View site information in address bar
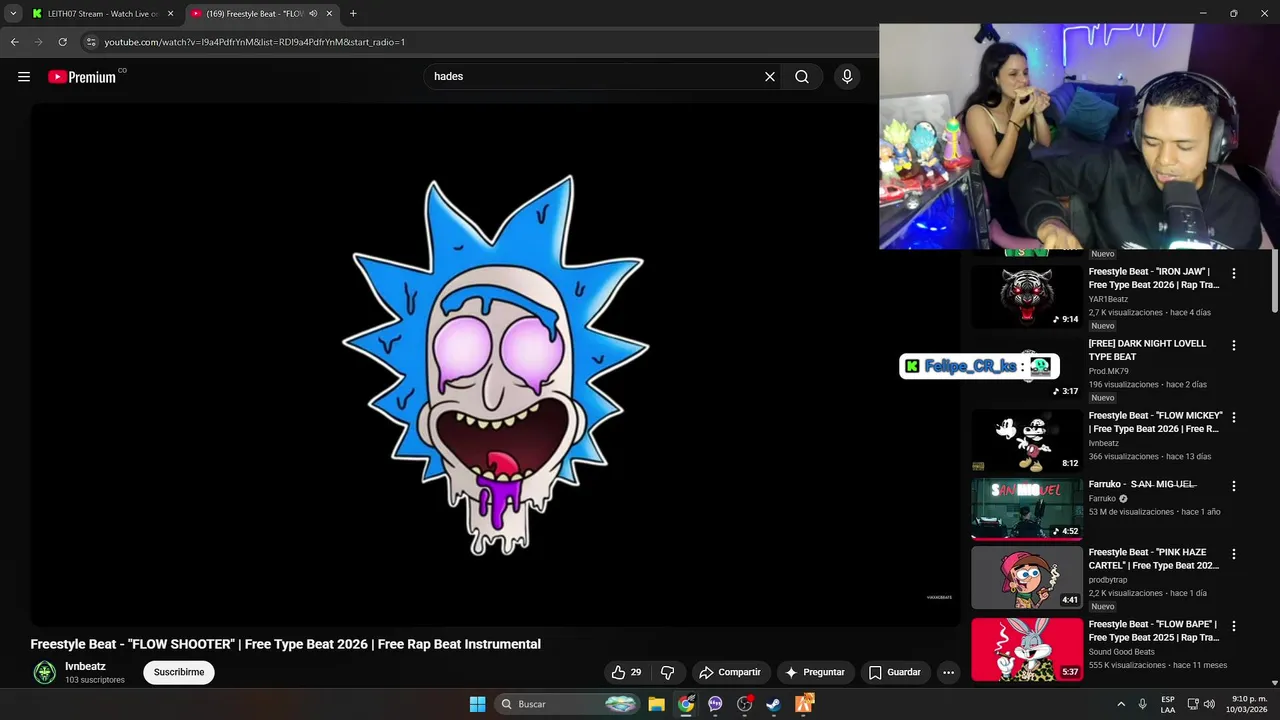The image size is (1280, 720). pyautogui.click(x=91, y=42)
